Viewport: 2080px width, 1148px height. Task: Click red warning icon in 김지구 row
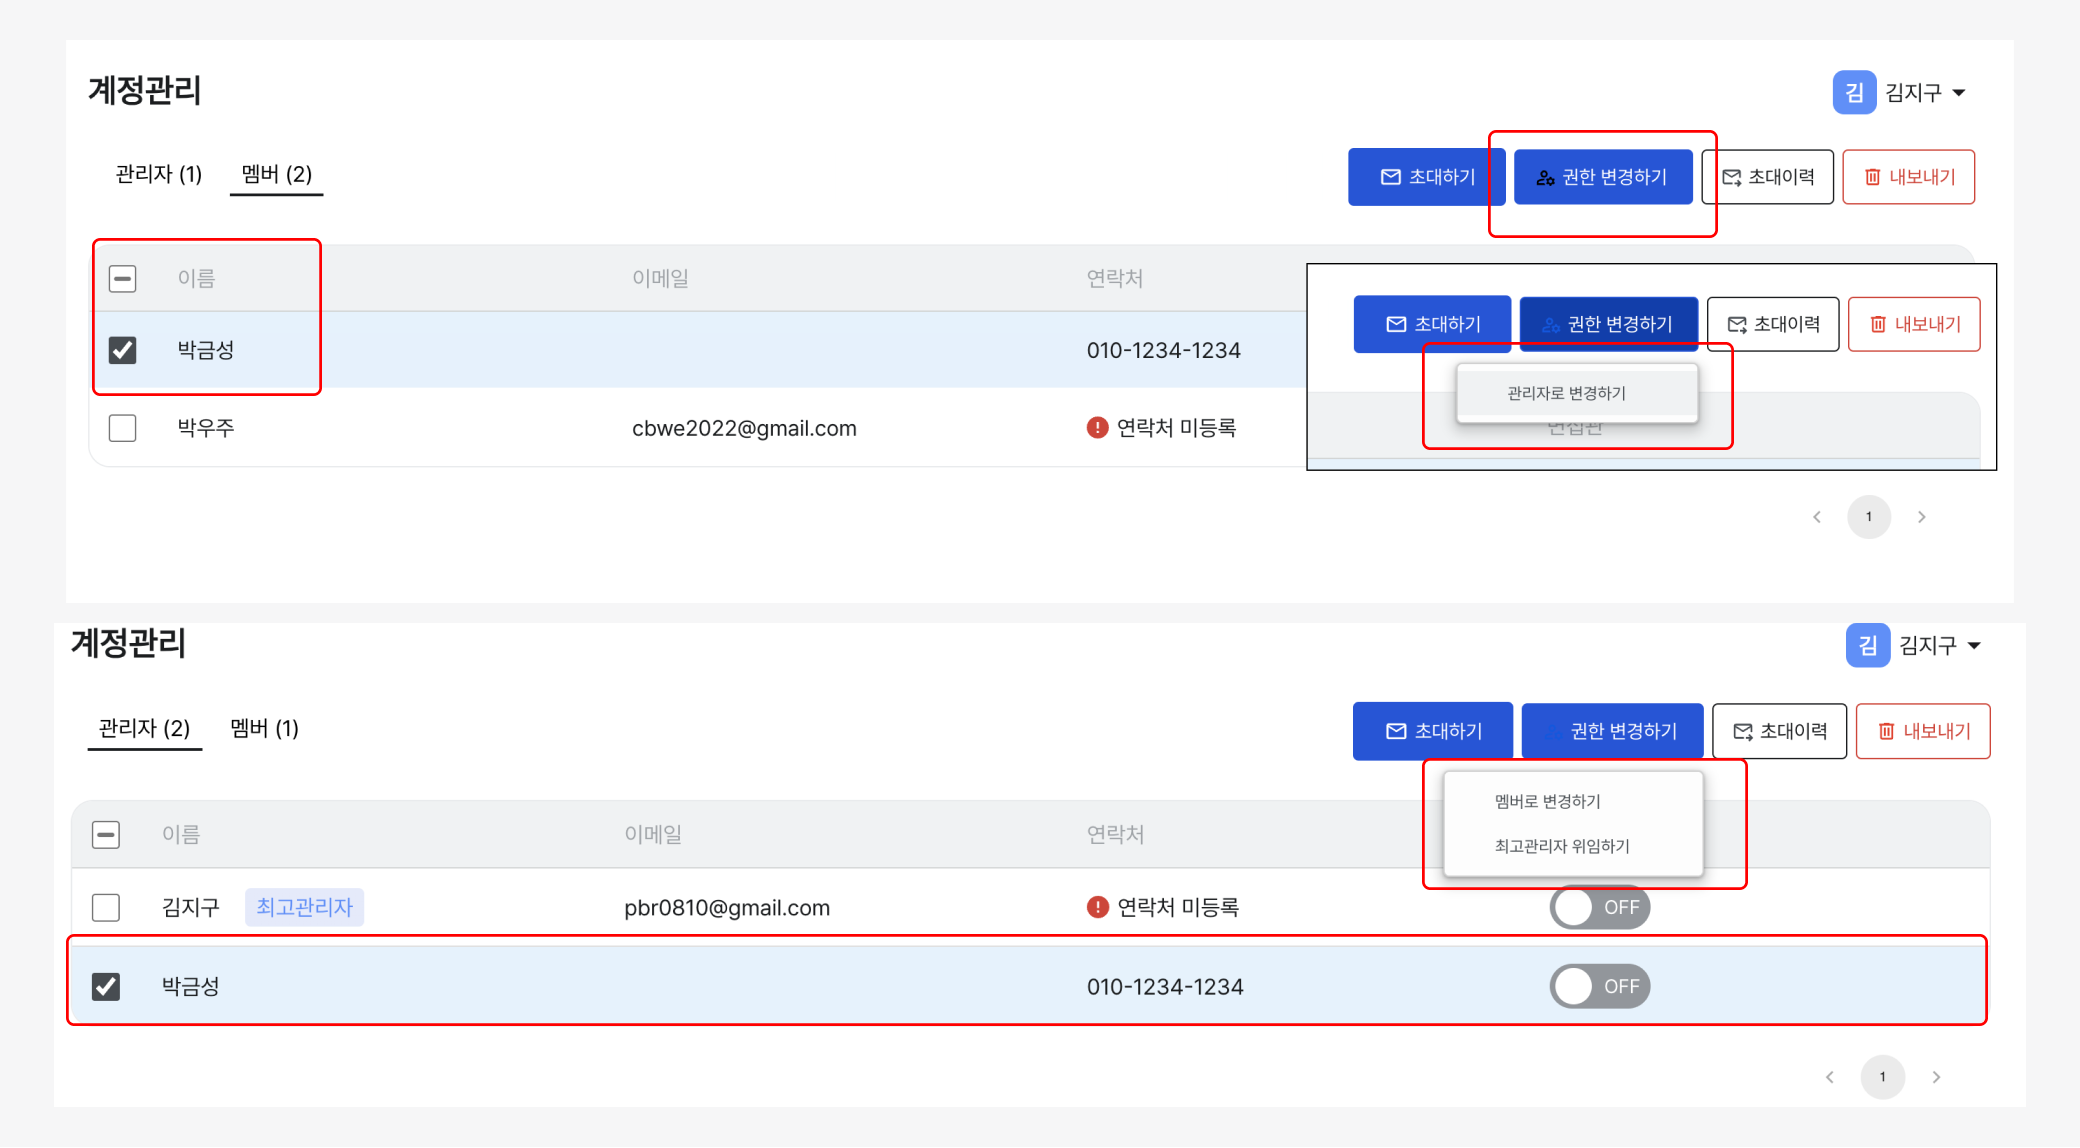coord(1097,907)
